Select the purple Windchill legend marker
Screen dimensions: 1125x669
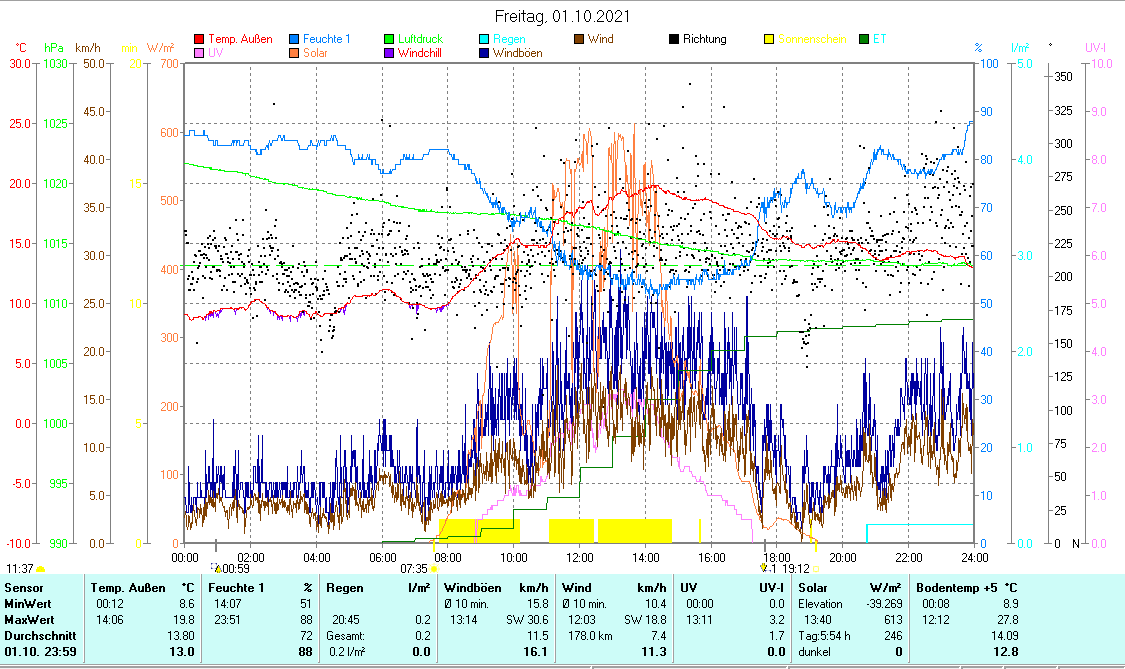[389, 53]
